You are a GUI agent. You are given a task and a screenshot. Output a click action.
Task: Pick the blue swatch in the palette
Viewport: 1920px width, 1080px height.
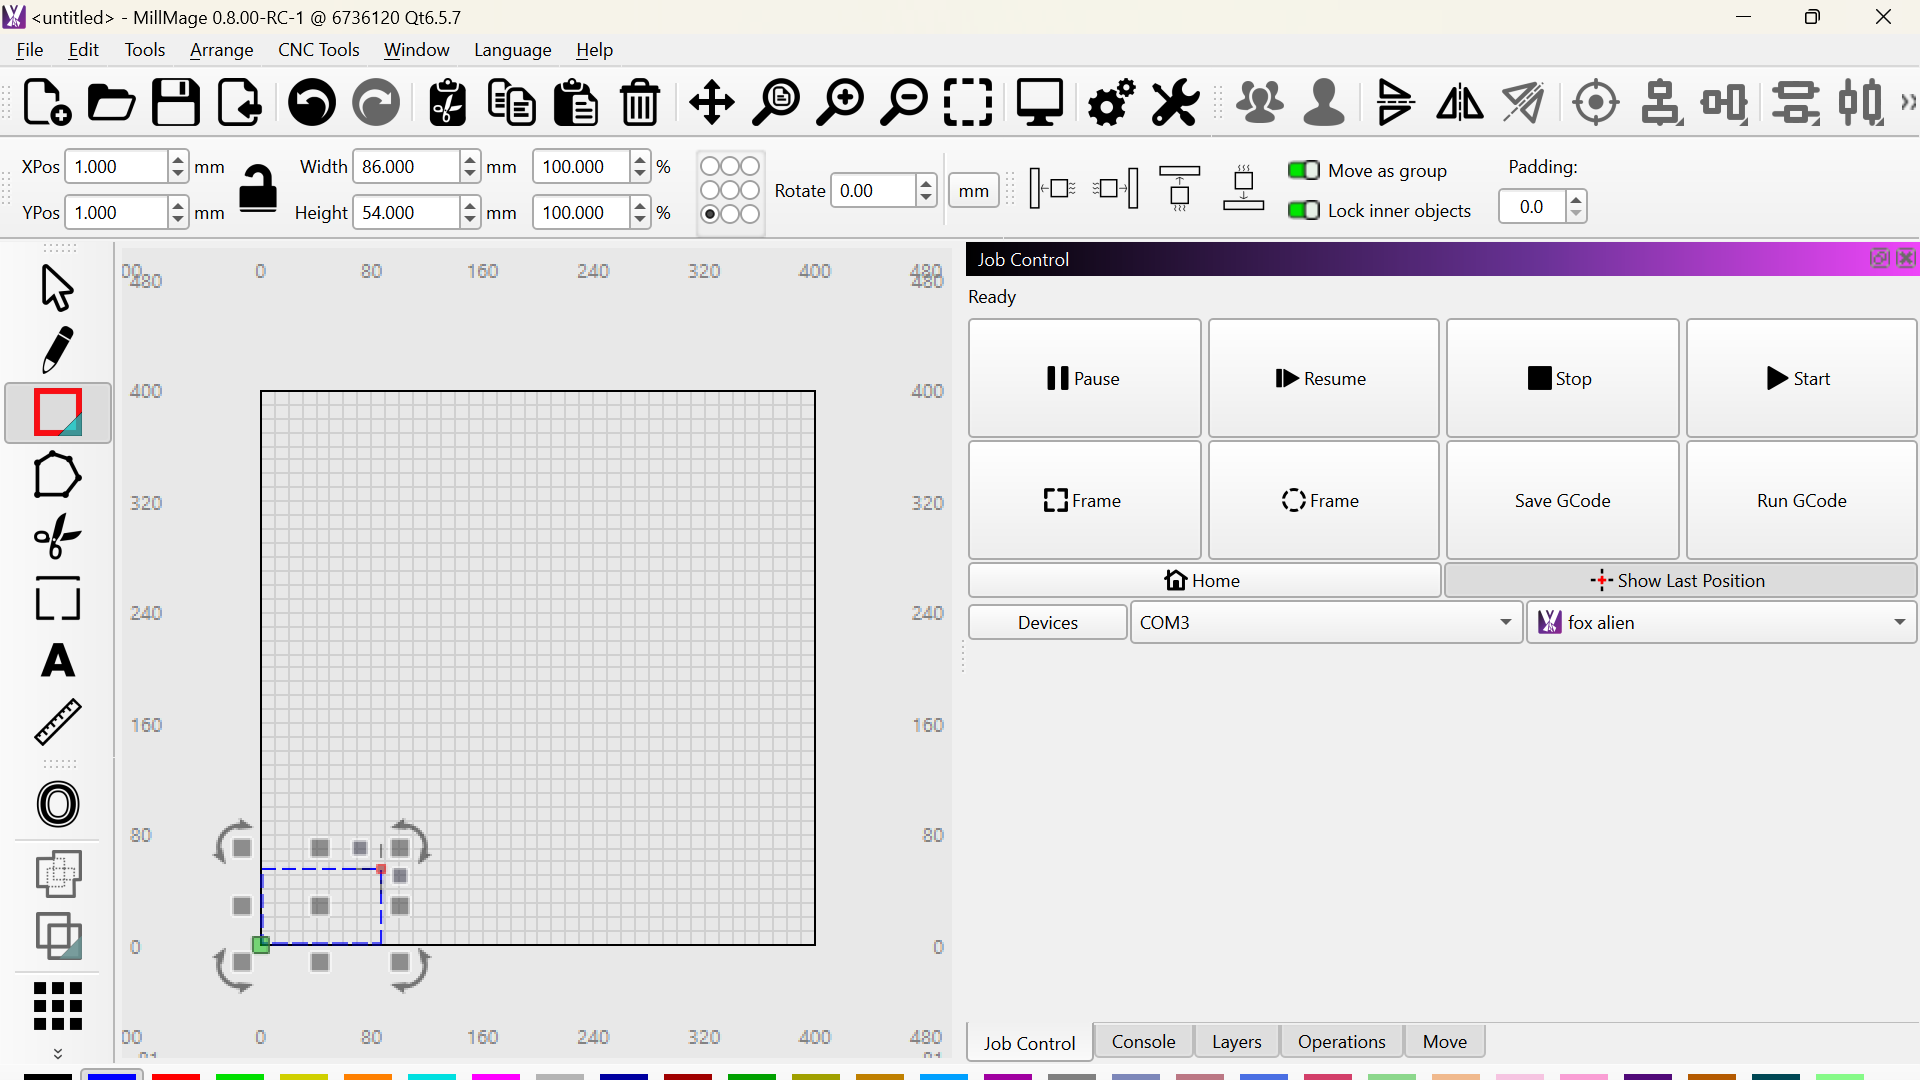click(x=112, y=1075)
